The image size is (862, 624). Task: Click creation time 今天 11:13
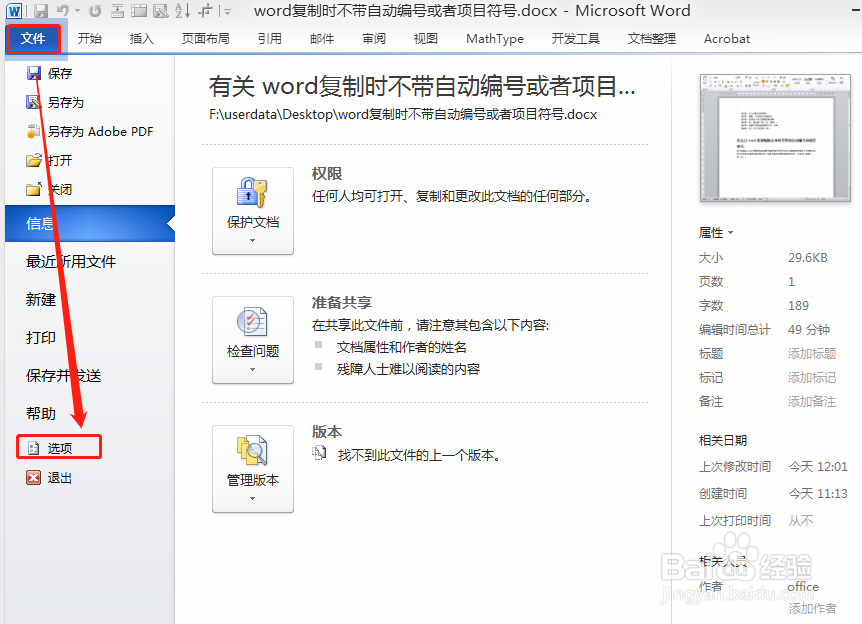point(818,494)
